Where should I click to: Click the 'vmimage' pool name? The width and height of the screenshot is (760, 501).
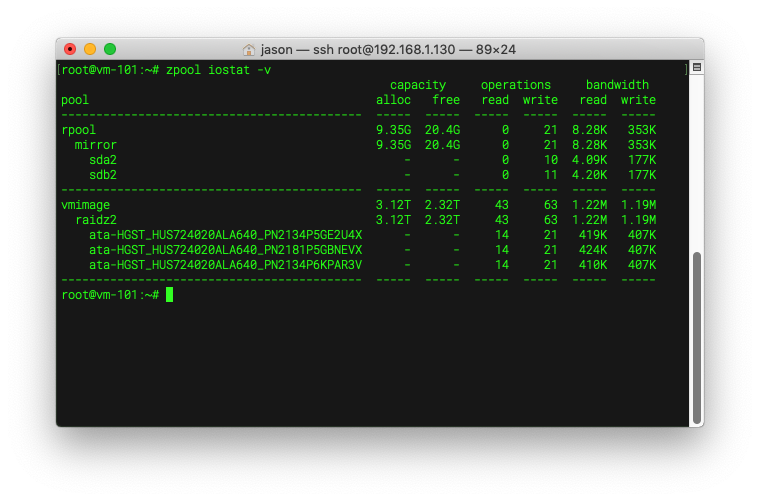[85, 205]
